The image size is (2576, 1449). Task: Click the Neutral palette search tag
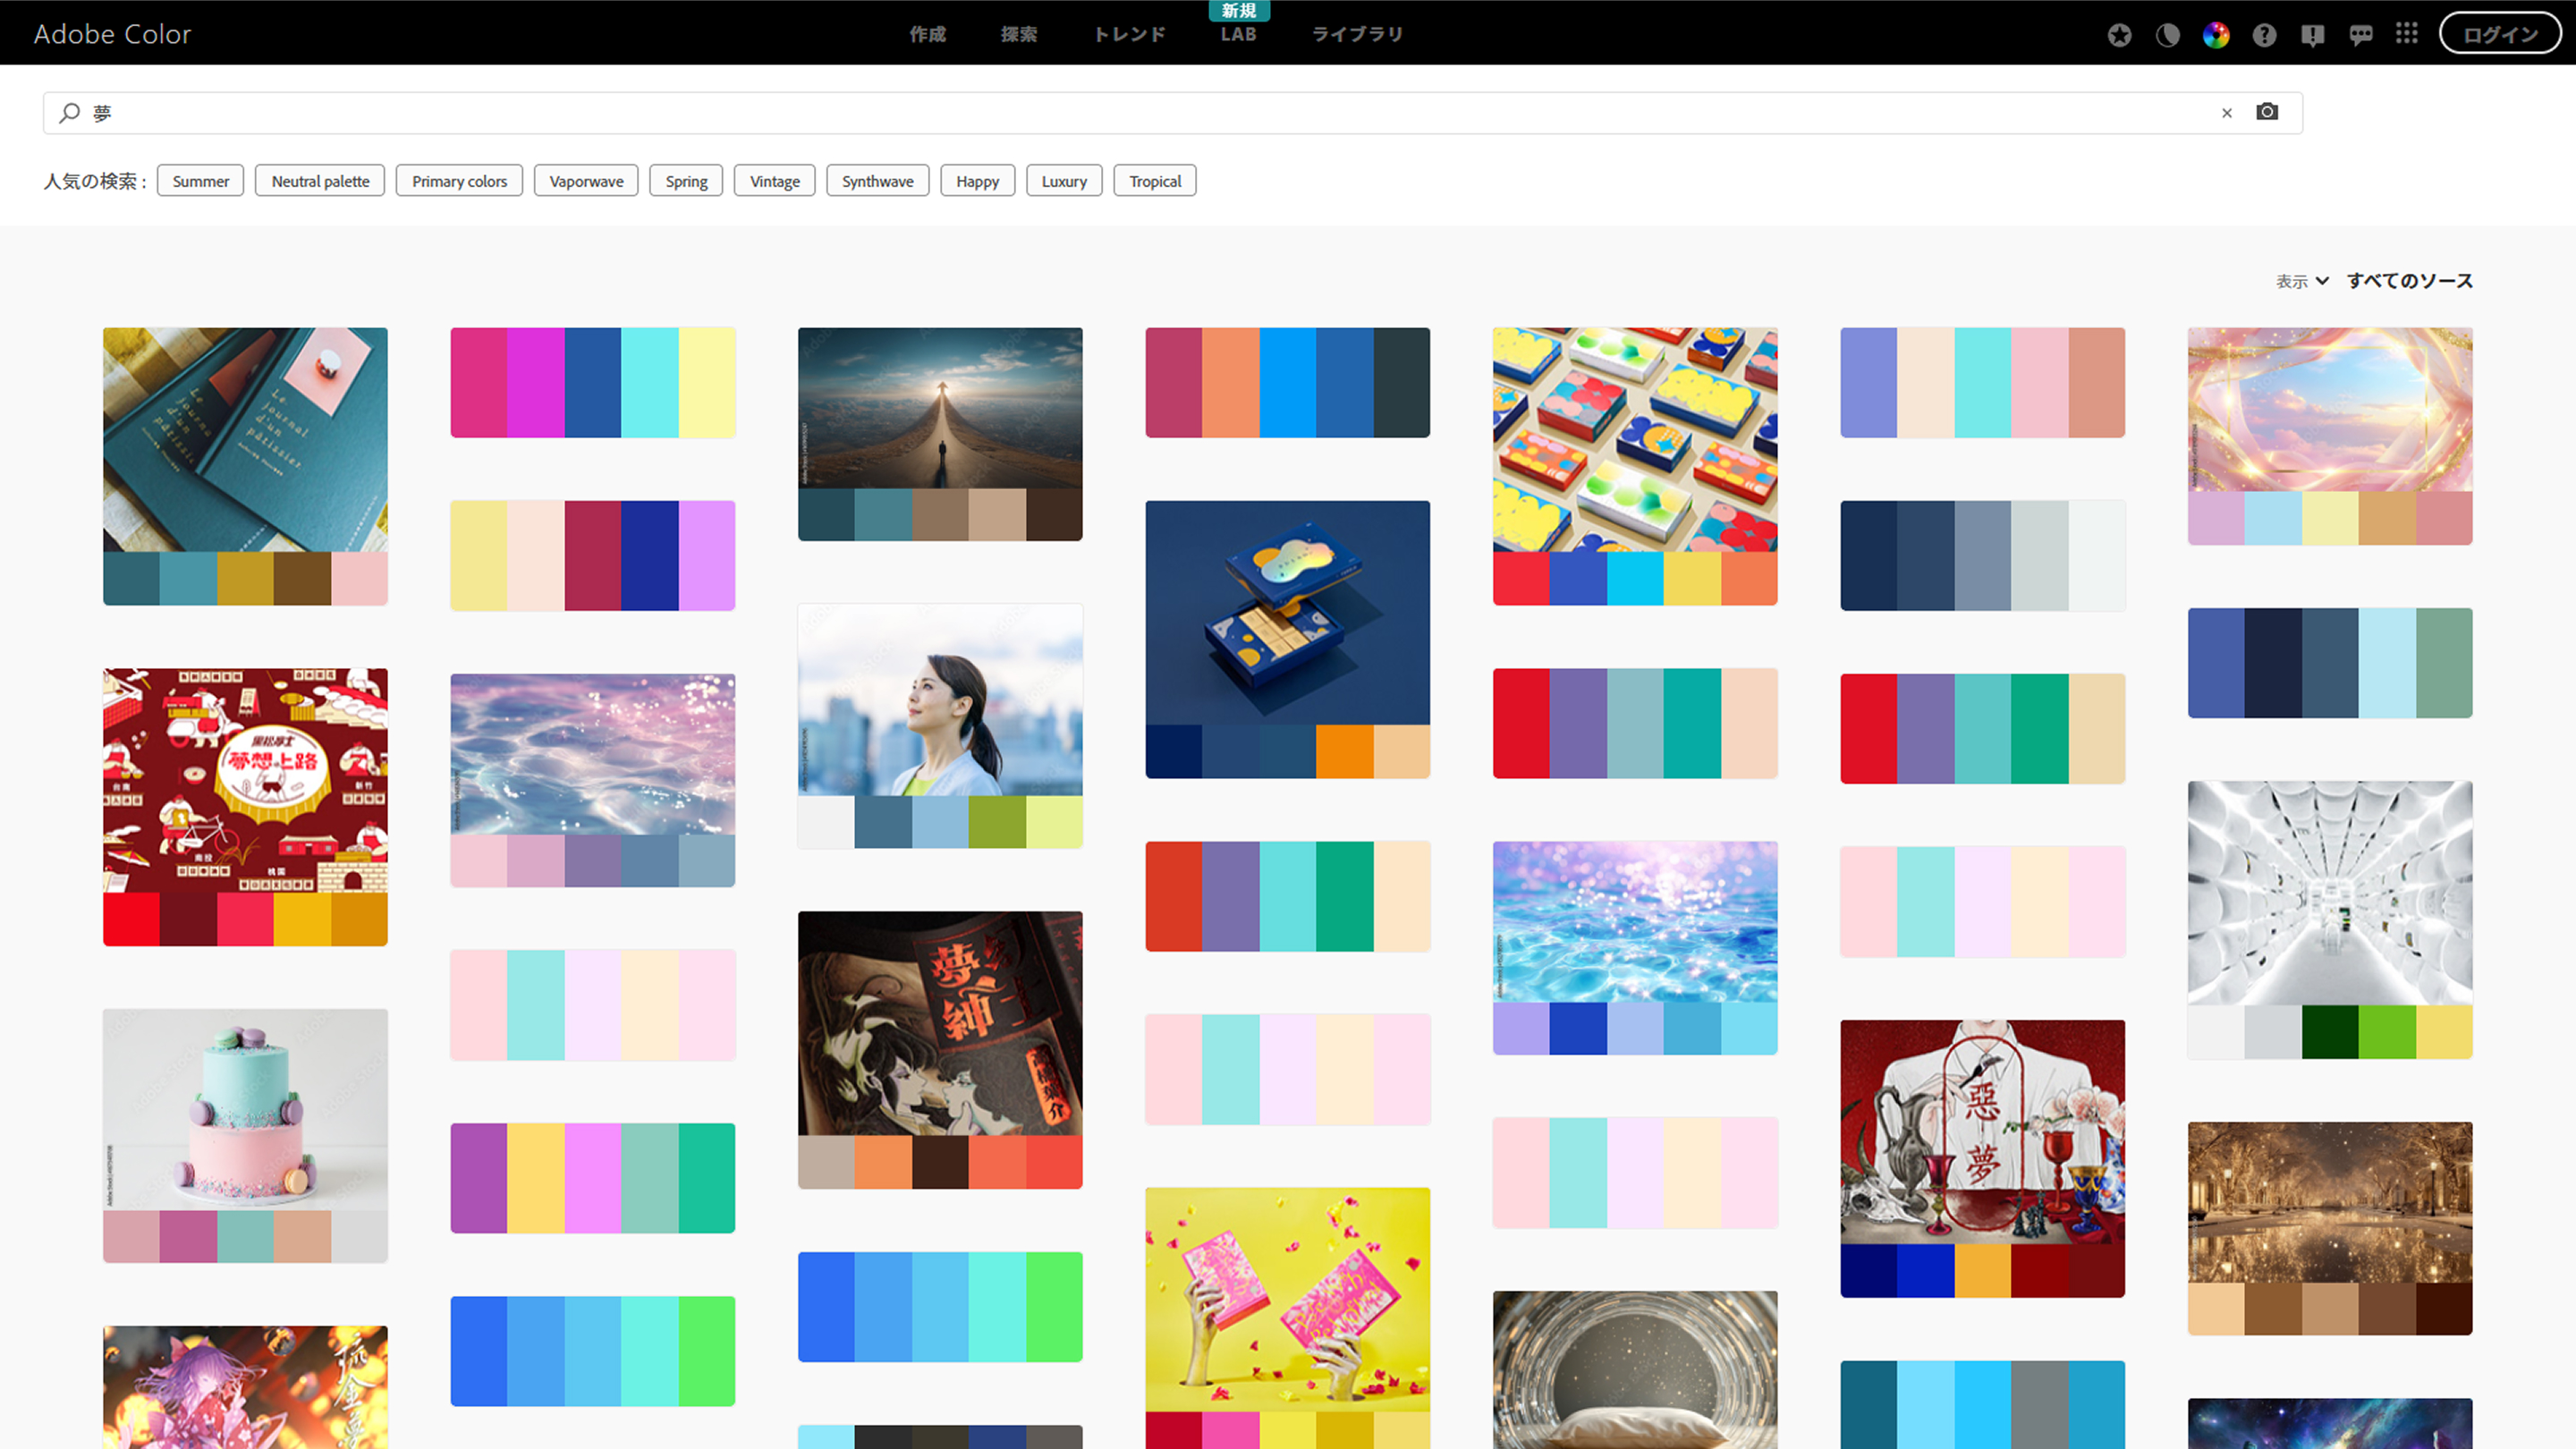click(320, 181)
